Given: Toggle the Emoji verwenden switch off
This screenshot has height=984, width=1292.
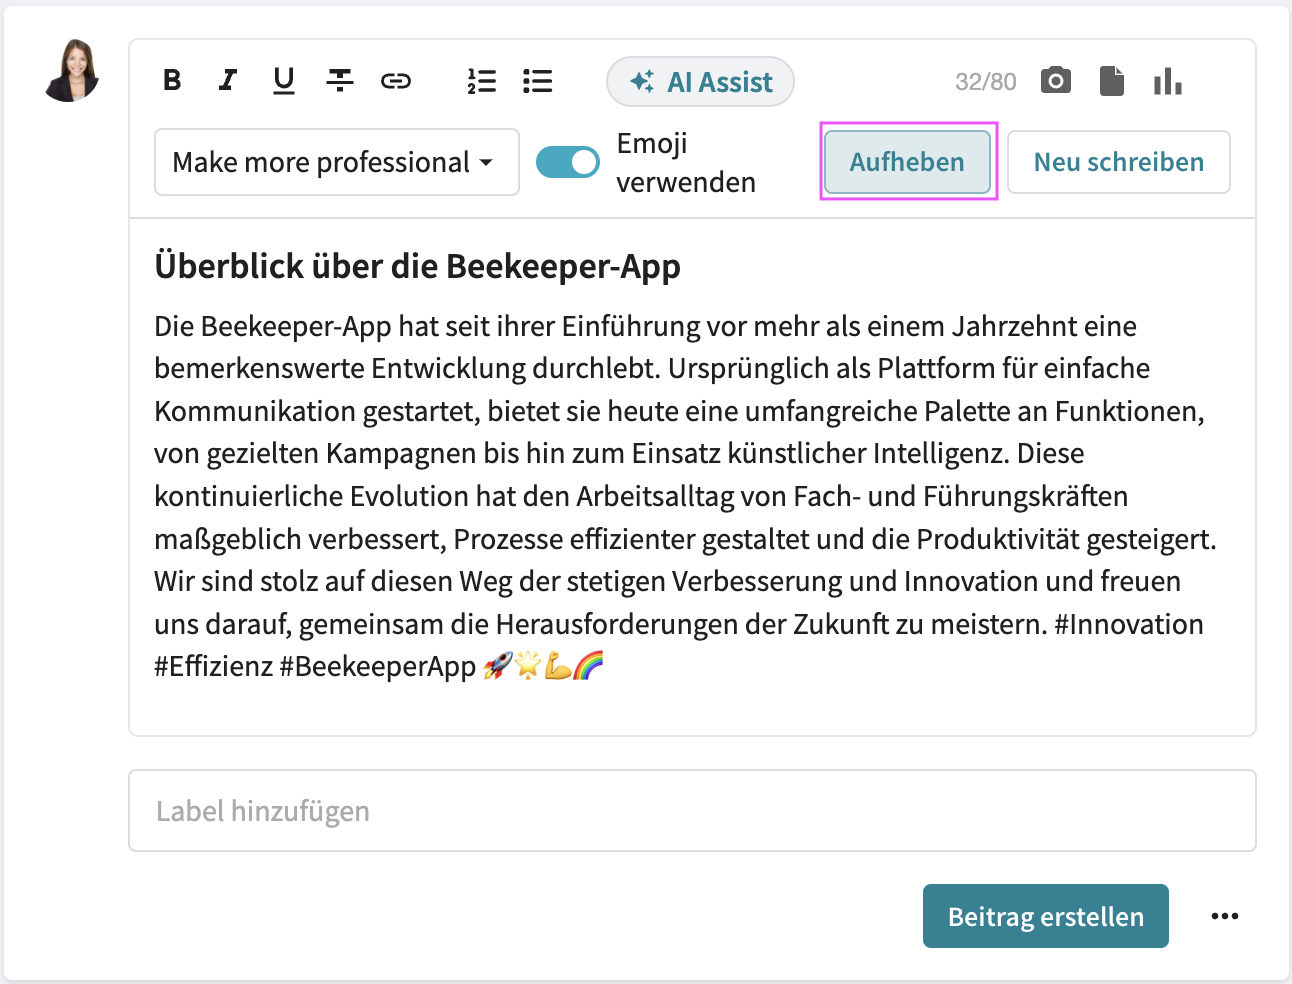Looking at the screenshot, I should pos(567,161).
